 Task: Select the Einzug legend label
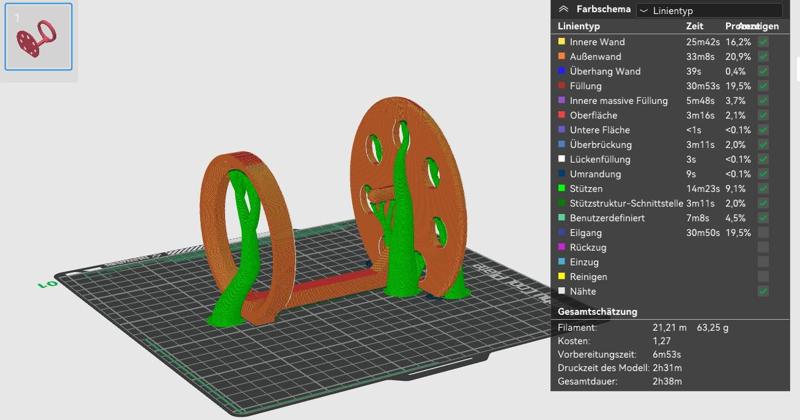584,262
